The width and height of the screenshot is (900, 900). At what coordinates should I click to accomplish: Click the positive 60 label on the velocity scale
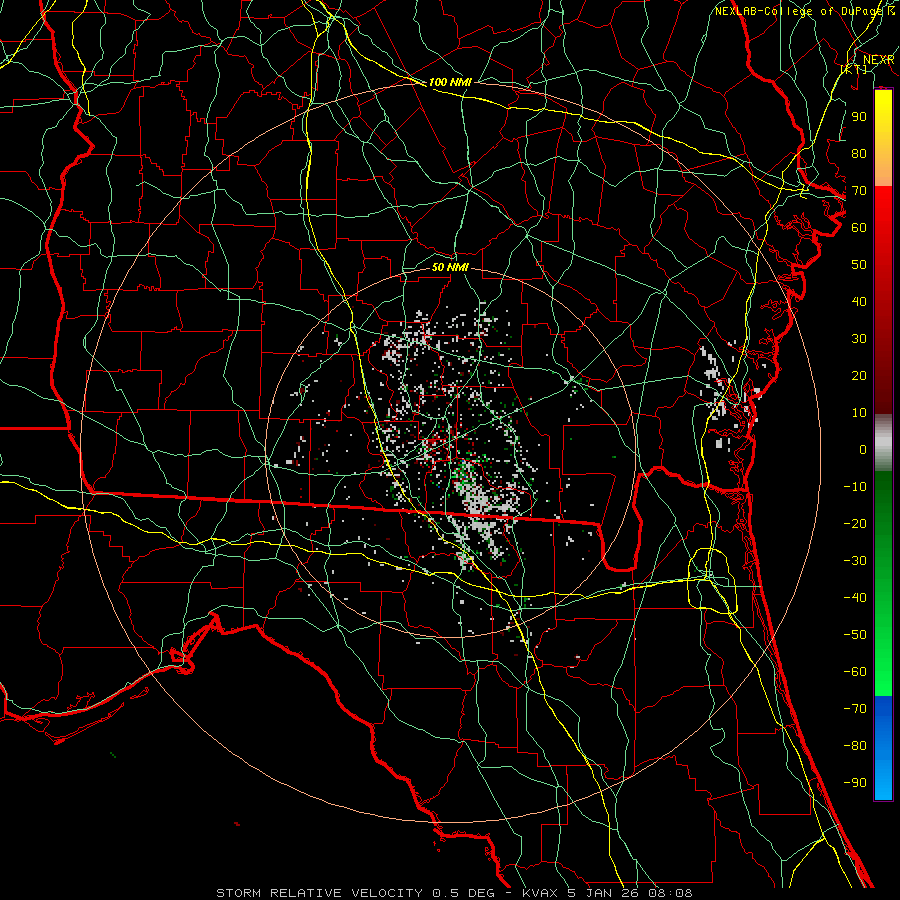pyautogui.click(x=859, y=227)
